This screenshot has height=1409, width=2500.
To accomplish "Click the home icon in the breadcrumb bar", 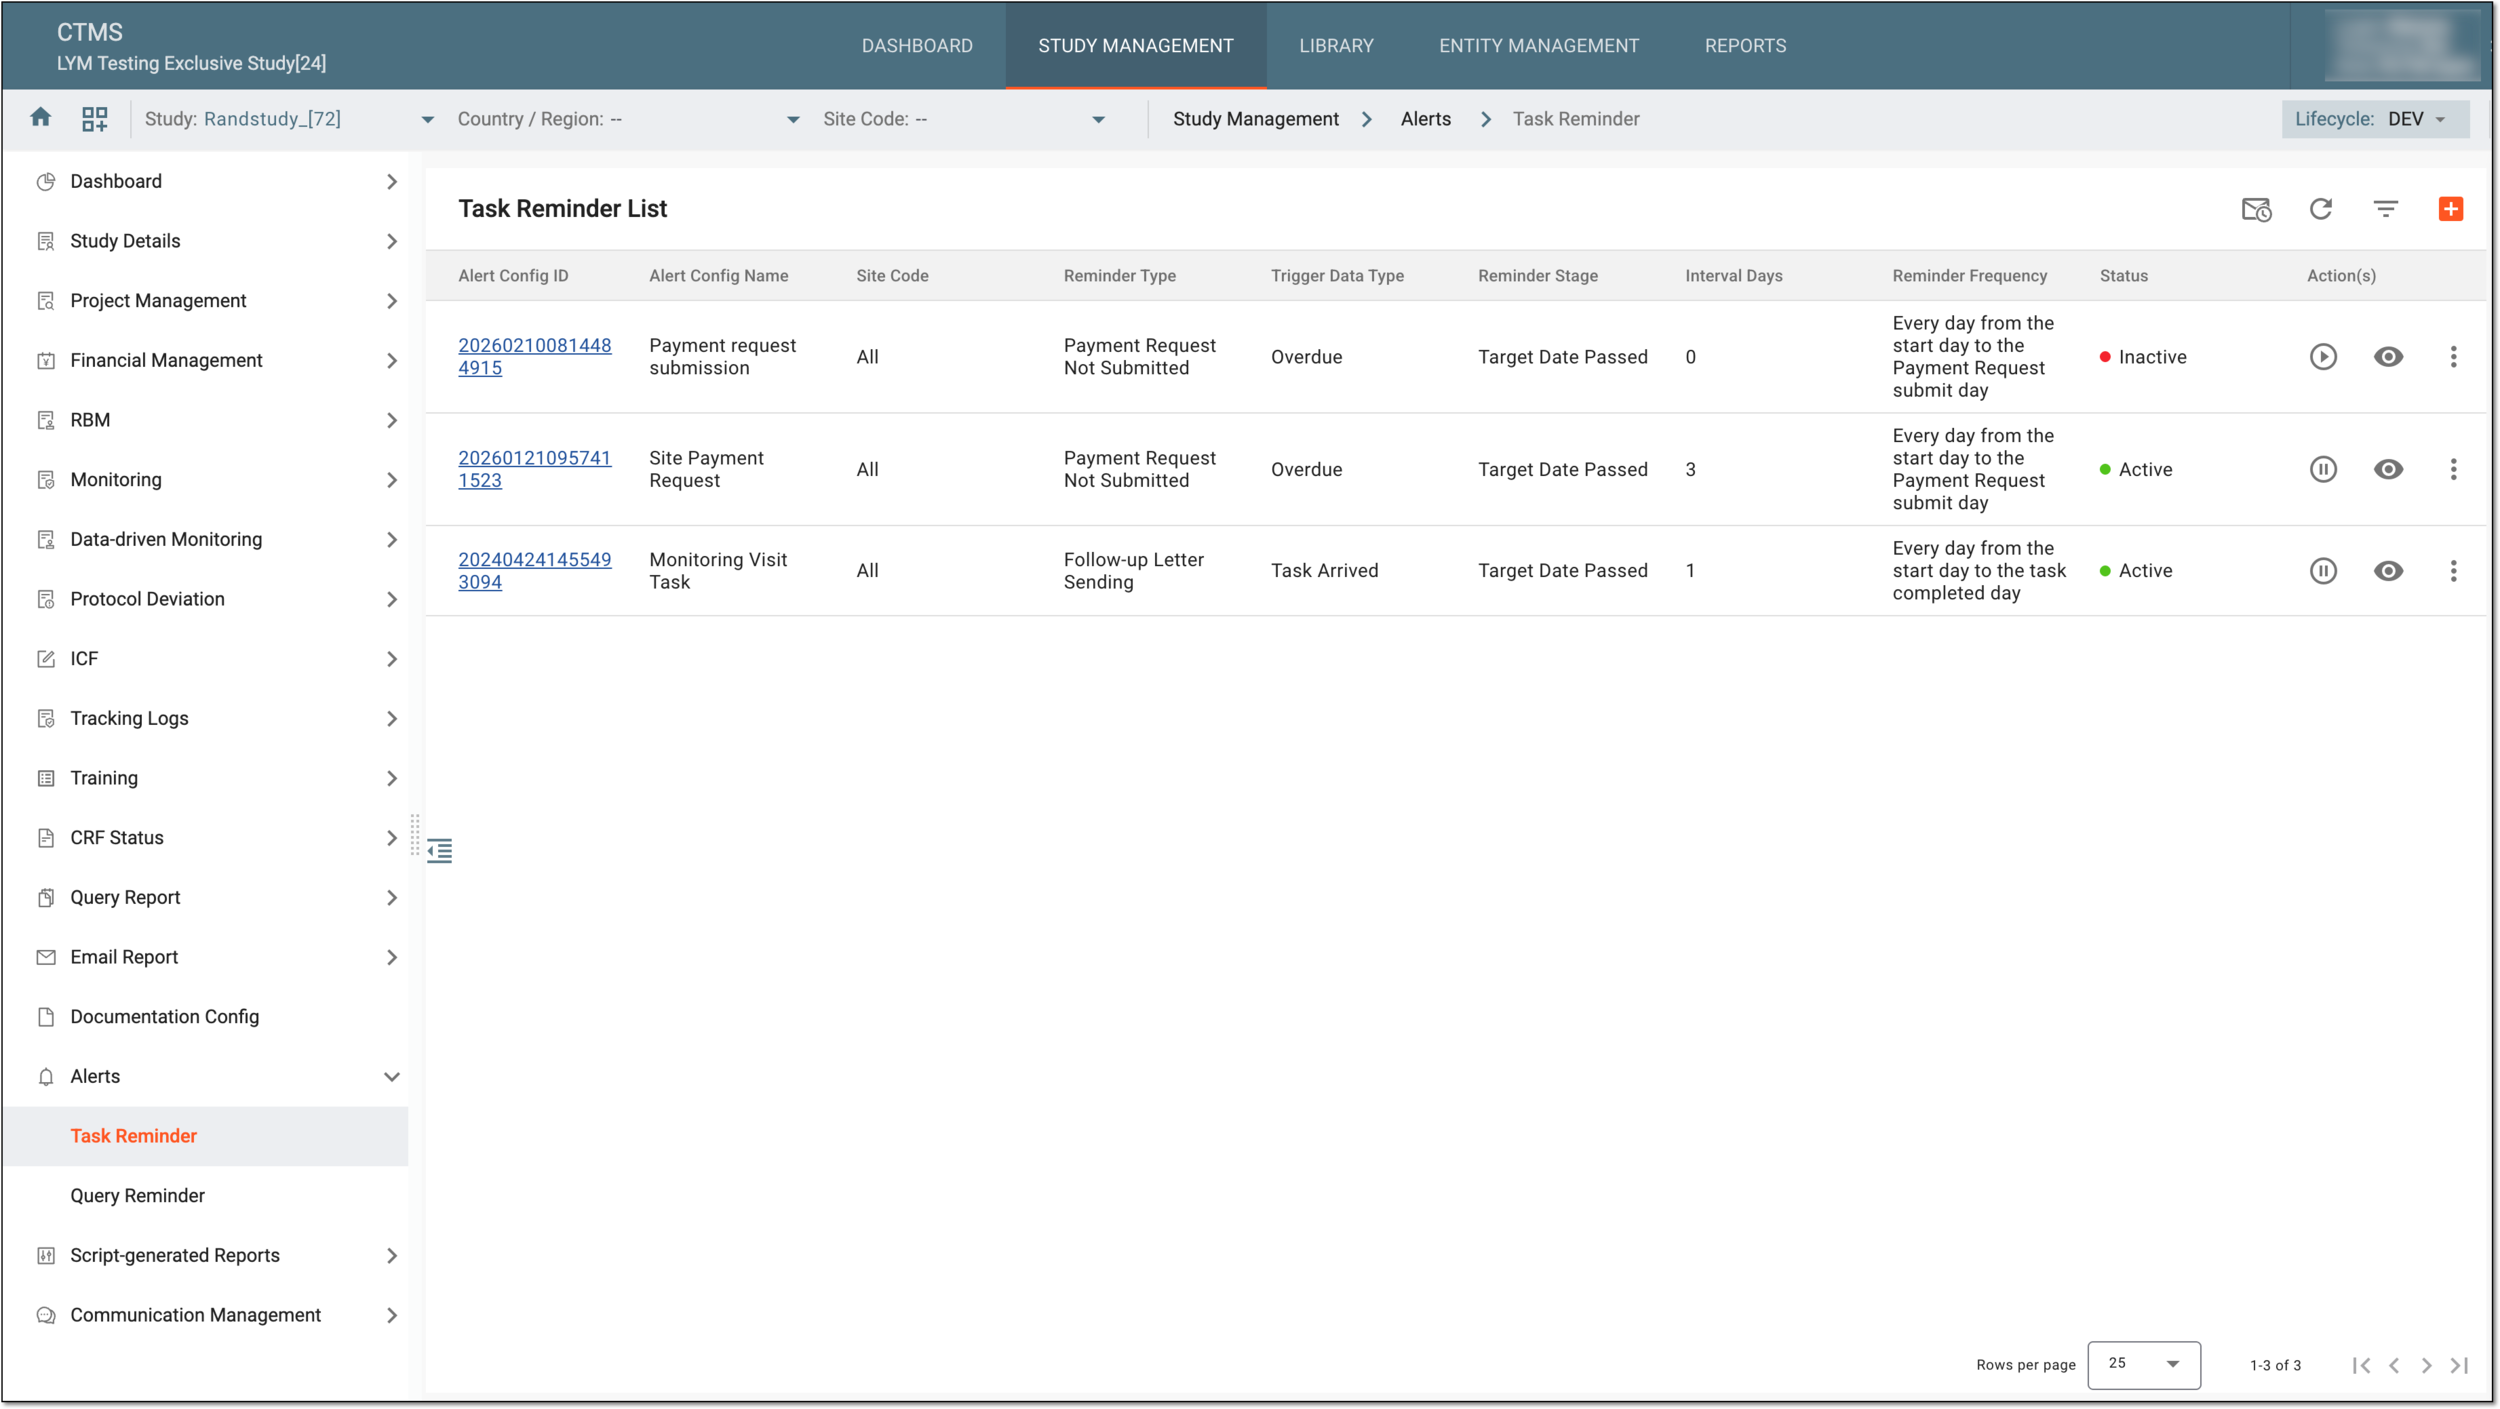I will [x=41, y=118].
